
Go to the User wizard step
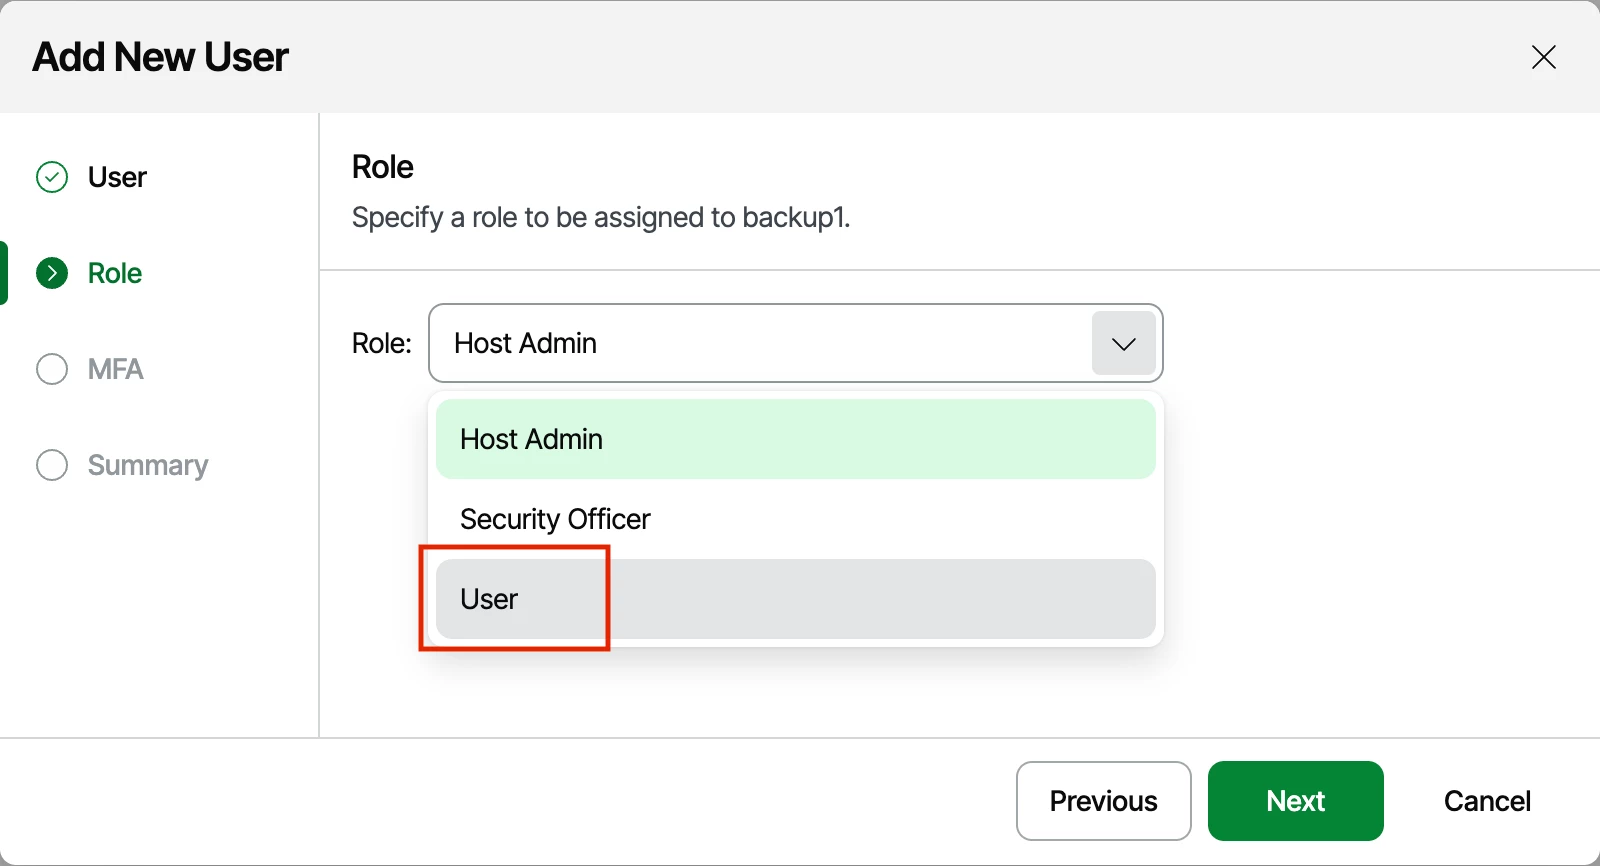117,177
